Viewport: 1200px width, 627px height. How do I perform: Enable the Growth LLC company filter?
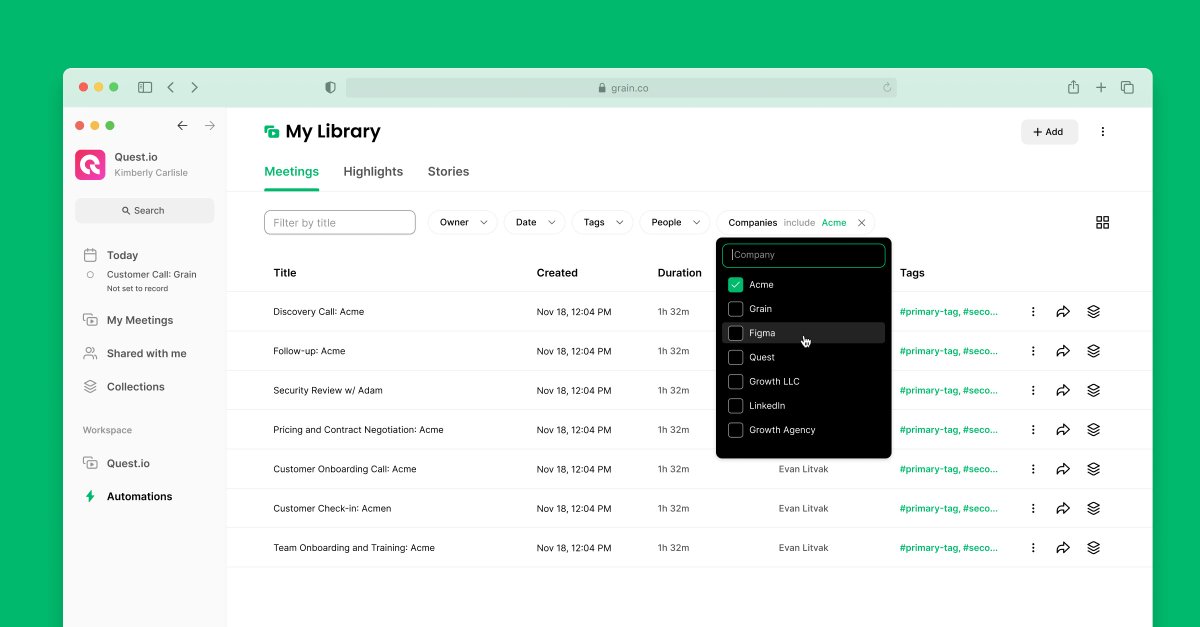click(x=734, y=381)
